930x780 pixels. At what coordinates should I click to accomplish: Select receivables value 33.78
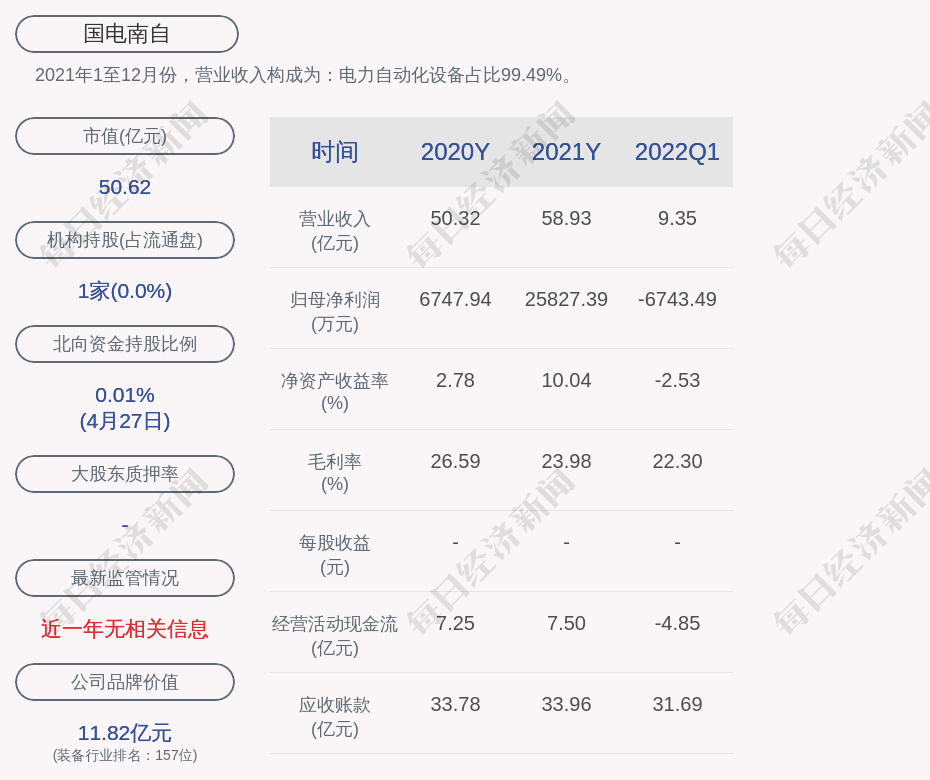(x=455, y=705)
